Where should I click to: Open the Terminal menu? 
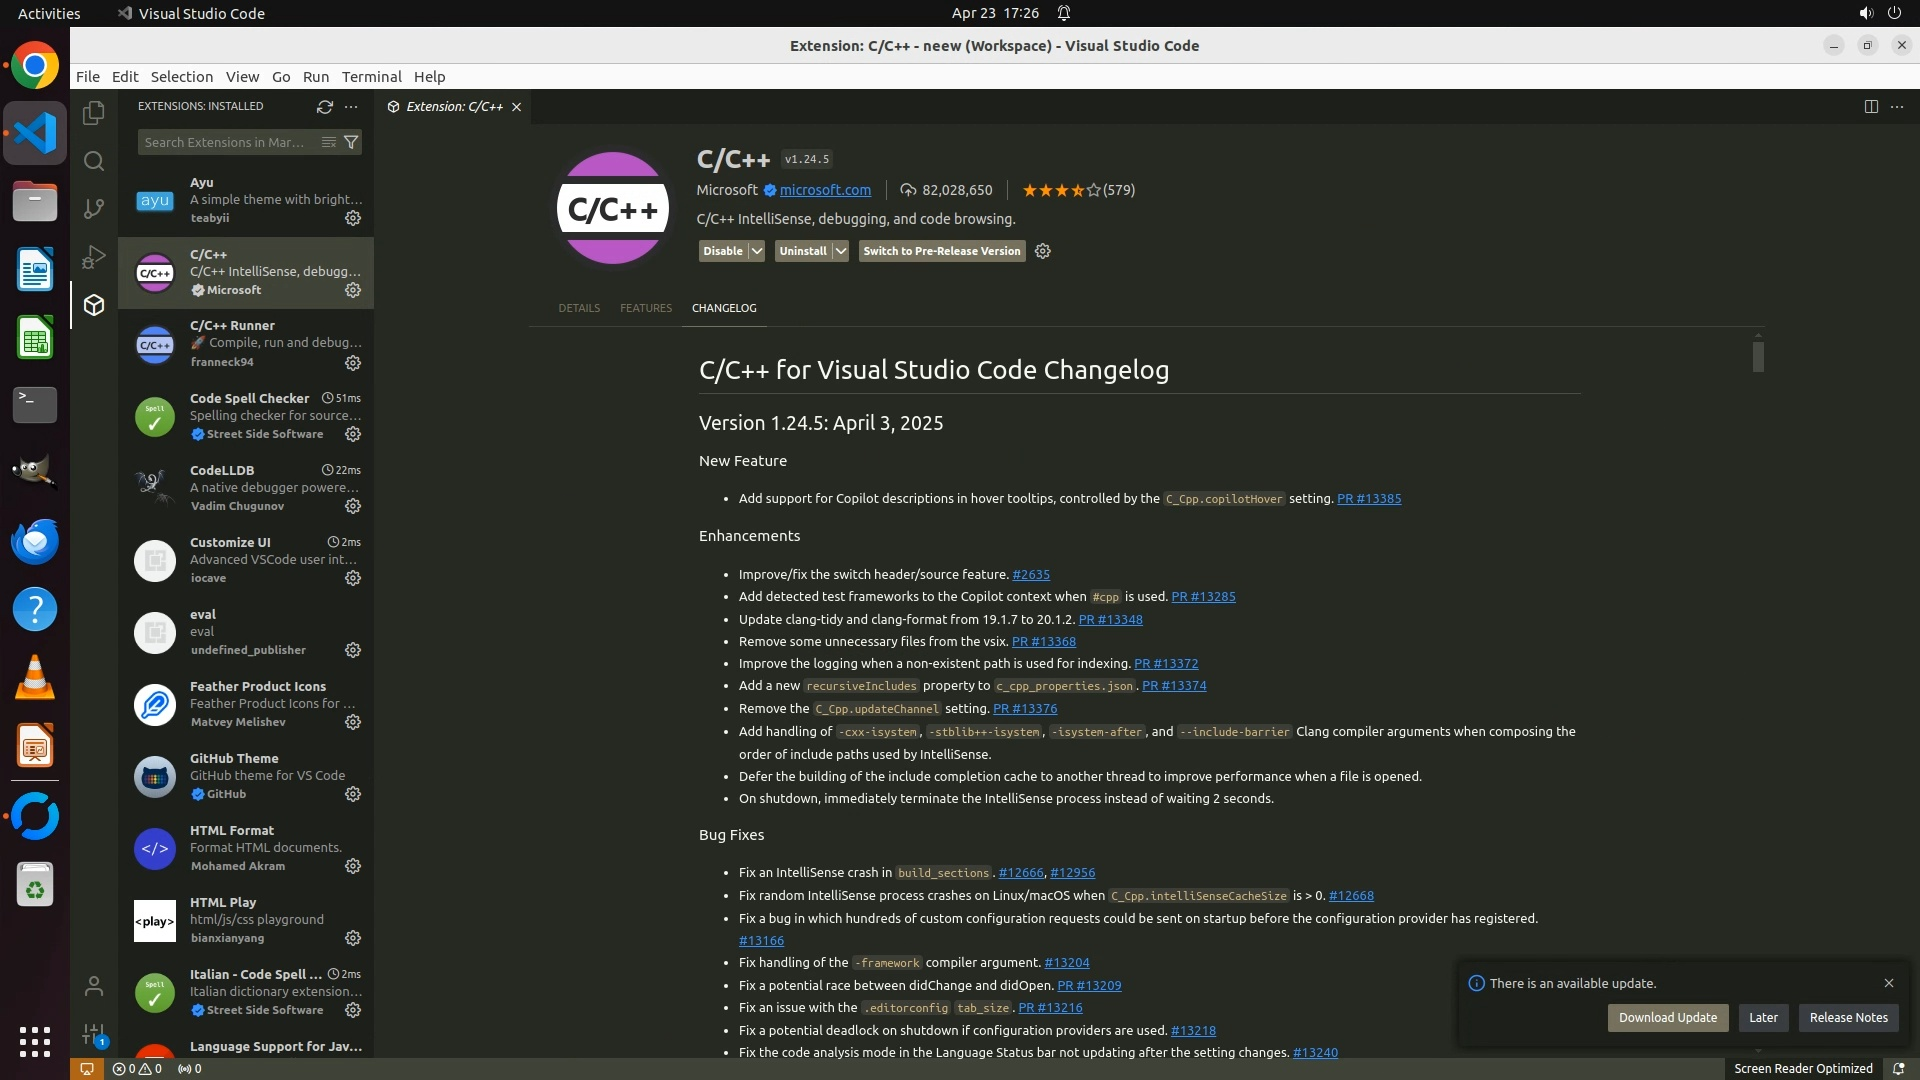coord(371,76)
